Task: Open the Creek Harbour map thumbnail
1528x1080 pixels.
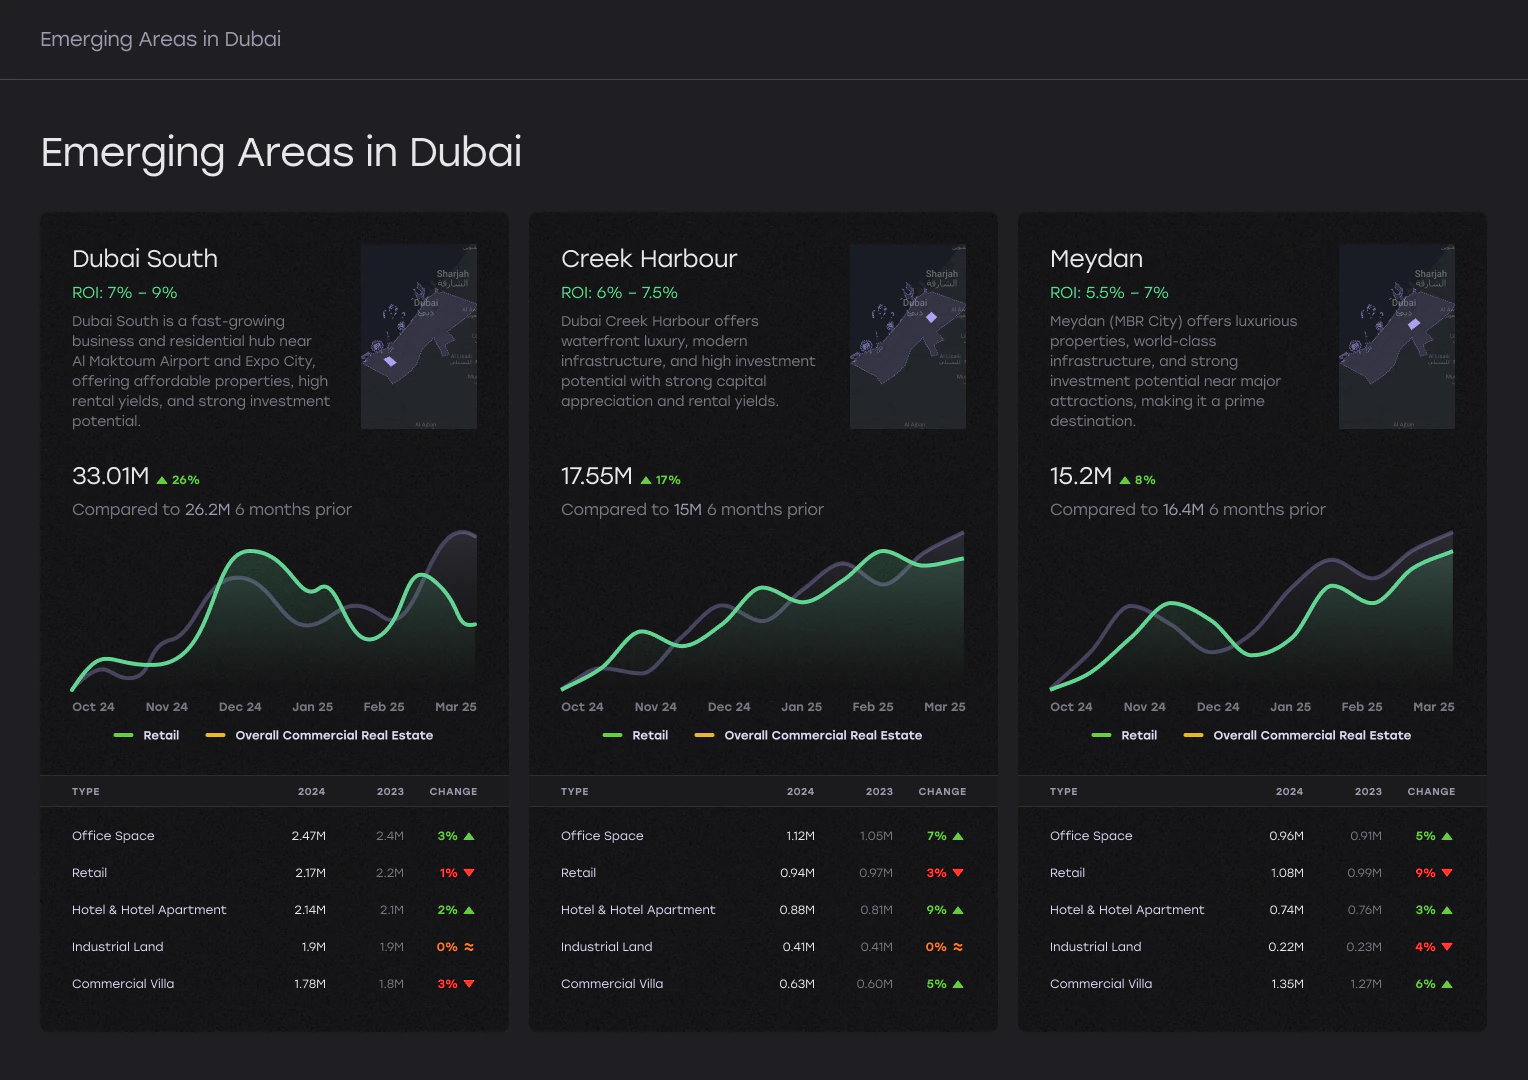Action: click(x=908, y=337)
